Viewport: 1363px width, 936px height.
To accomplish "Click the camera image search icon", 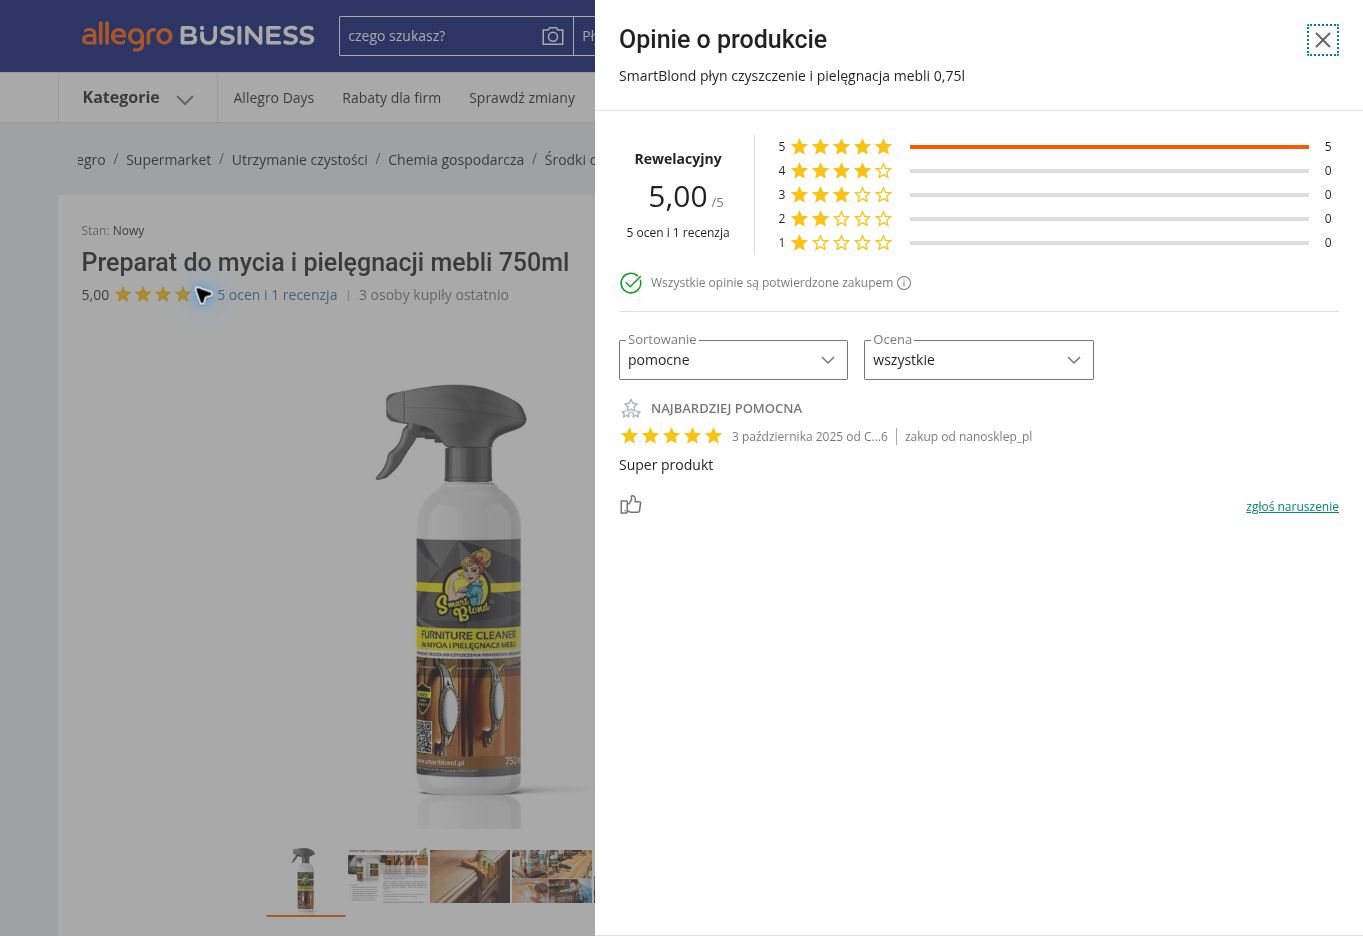I will tap(552, 36).
